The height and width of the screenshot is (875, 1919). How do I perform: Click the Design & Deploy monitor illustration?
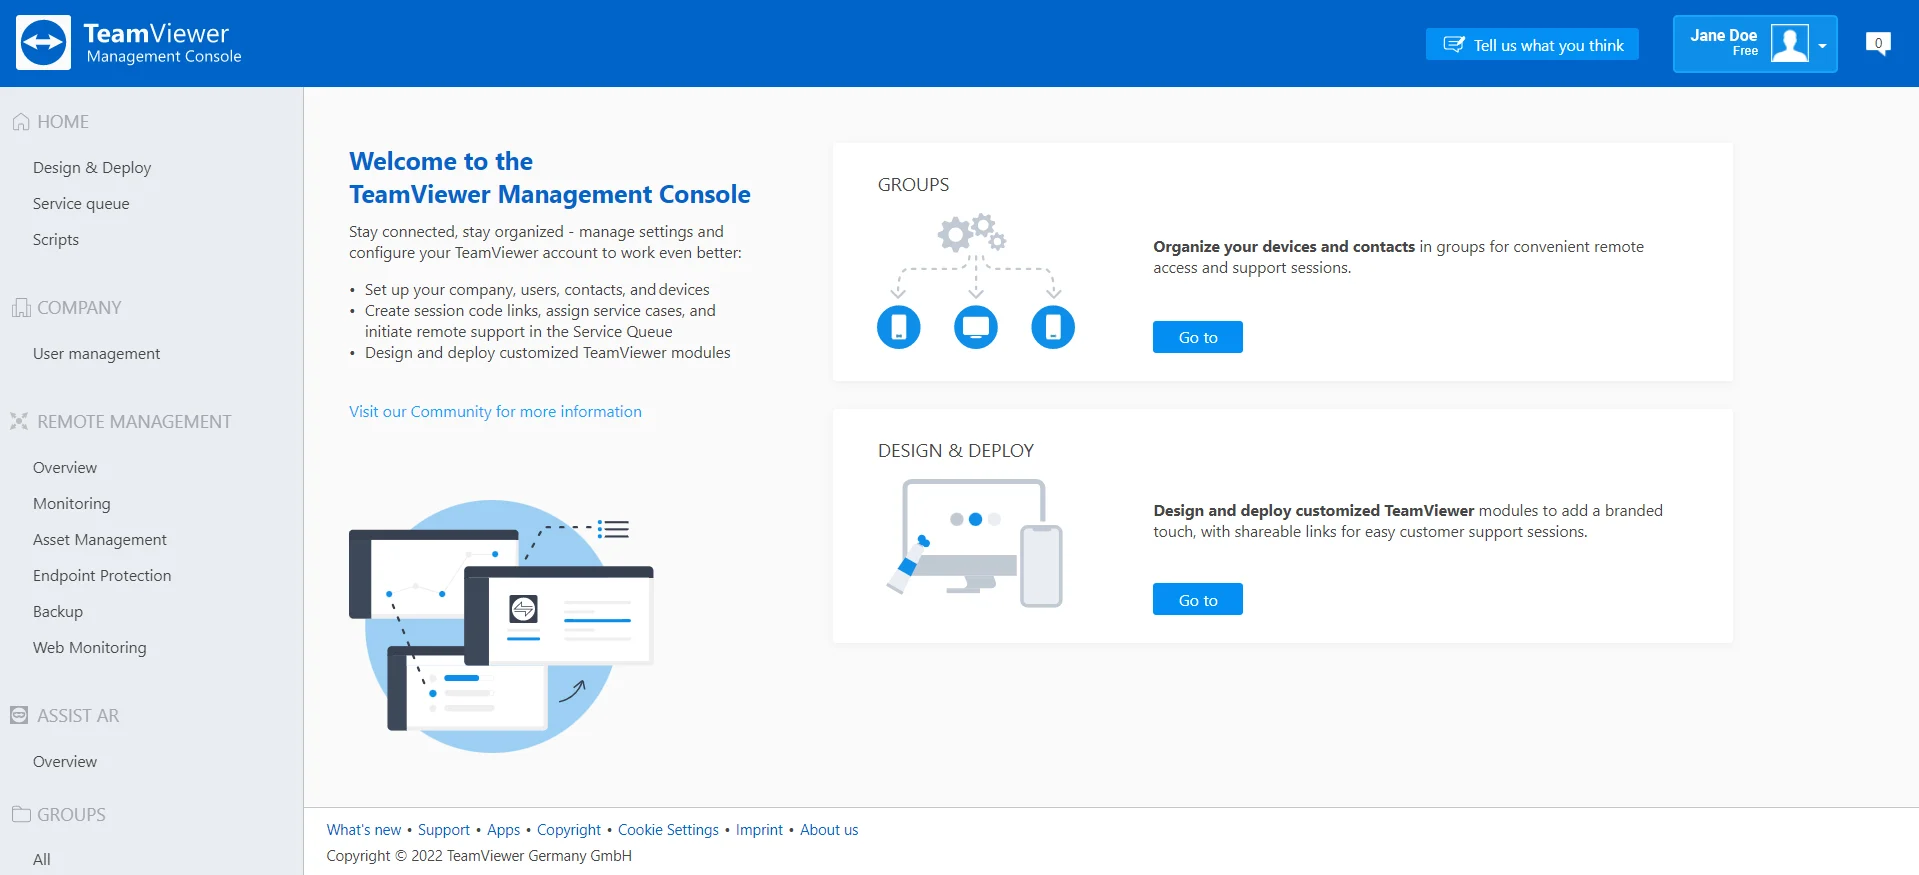[974, 543]
